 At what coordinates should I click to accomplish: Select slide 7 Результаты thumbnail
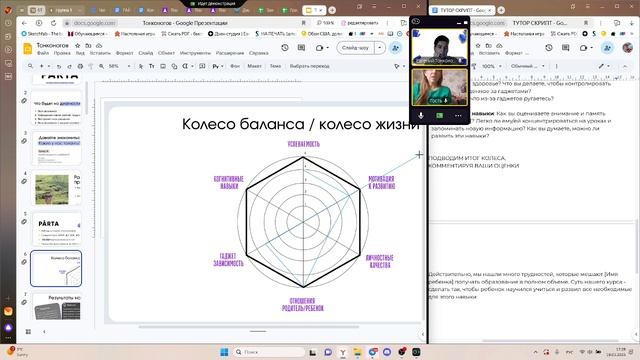coord(56,306)
